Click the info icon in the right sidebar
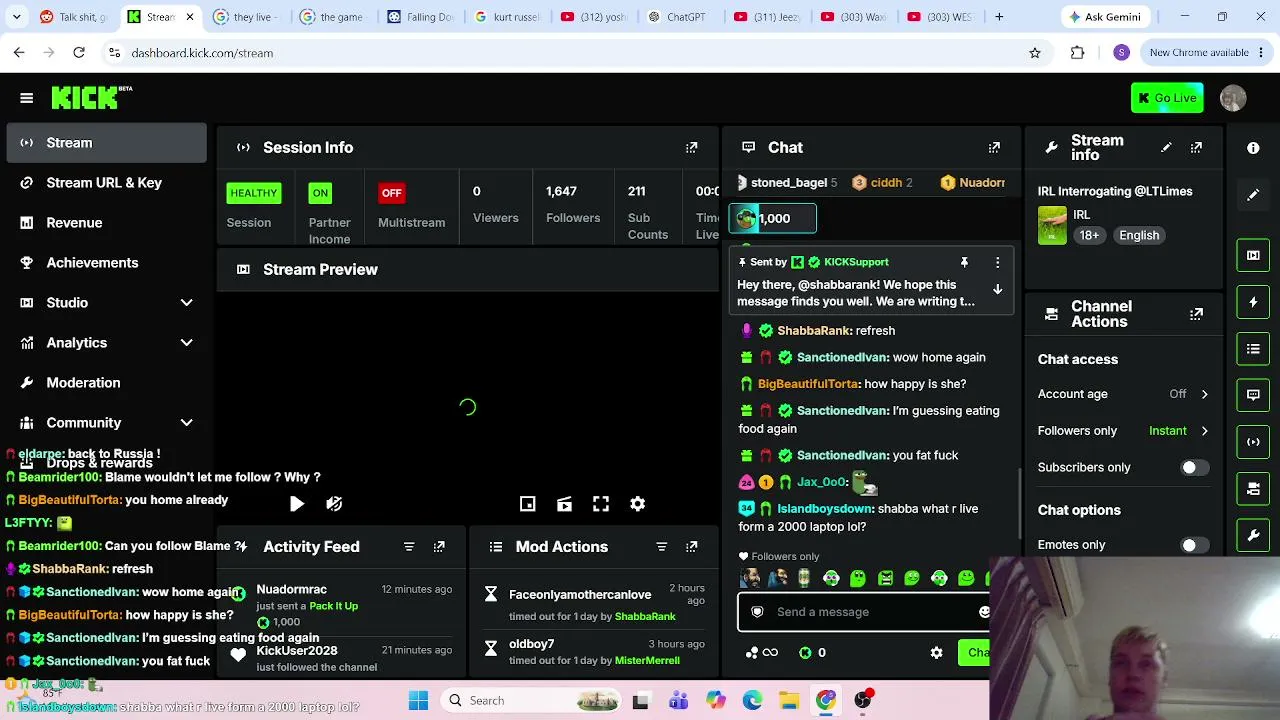This screenshot has height=720, width=1280. tap(1253, 148)
